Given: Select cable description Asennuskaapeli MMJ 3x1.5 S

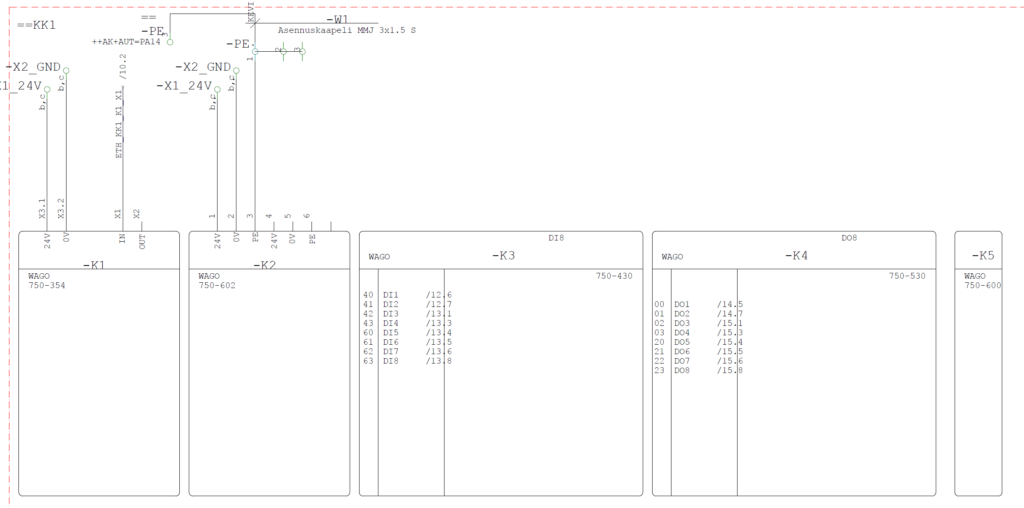Looking at the screenshot, I should pyautogui.click(x=346, y=31).
